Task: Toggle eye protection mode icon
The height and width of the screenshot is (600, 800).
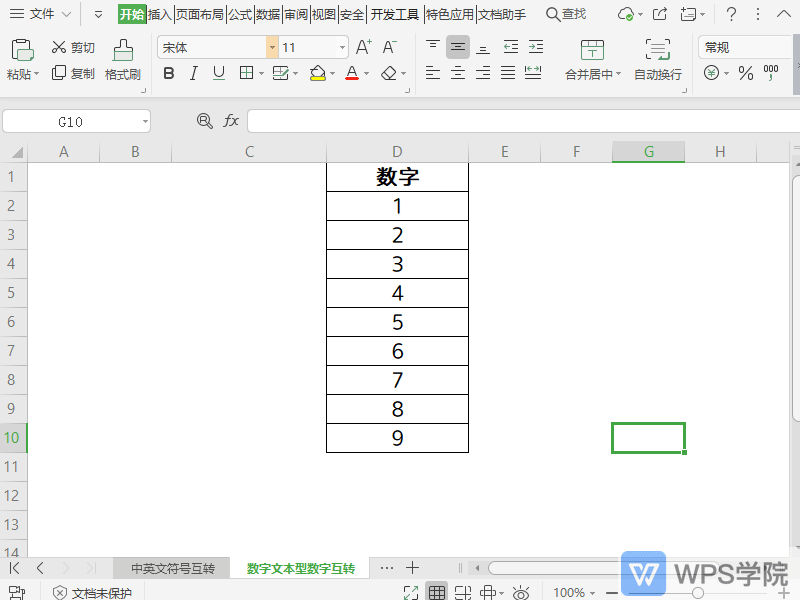Action: point(521,593)
